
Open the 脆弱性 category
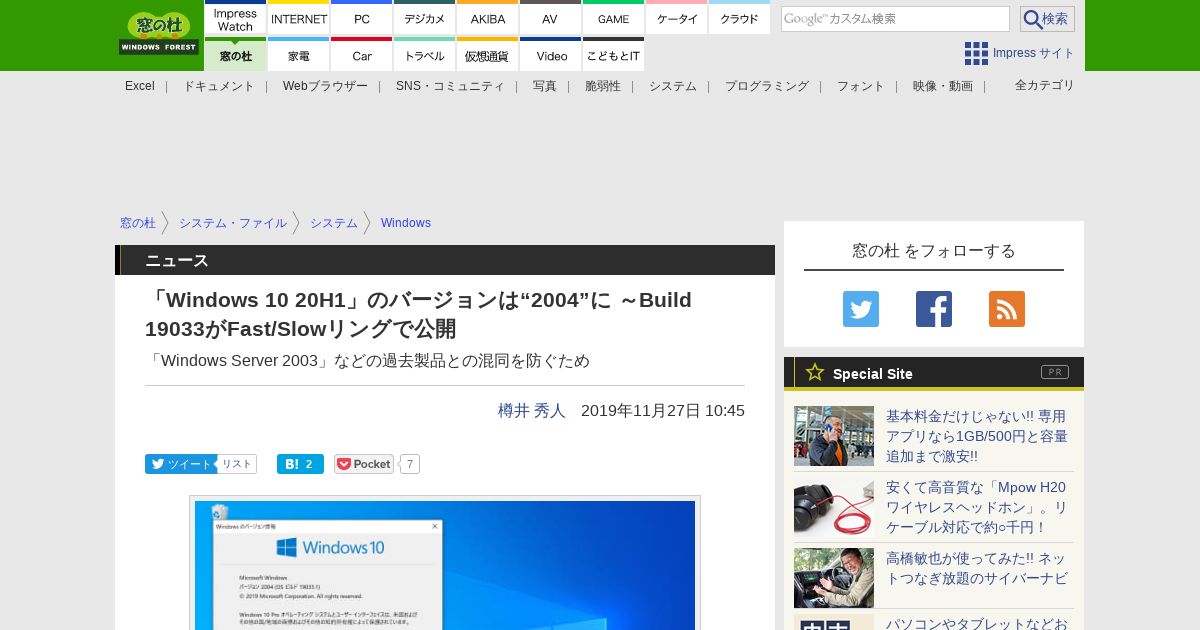coord(603,86)
